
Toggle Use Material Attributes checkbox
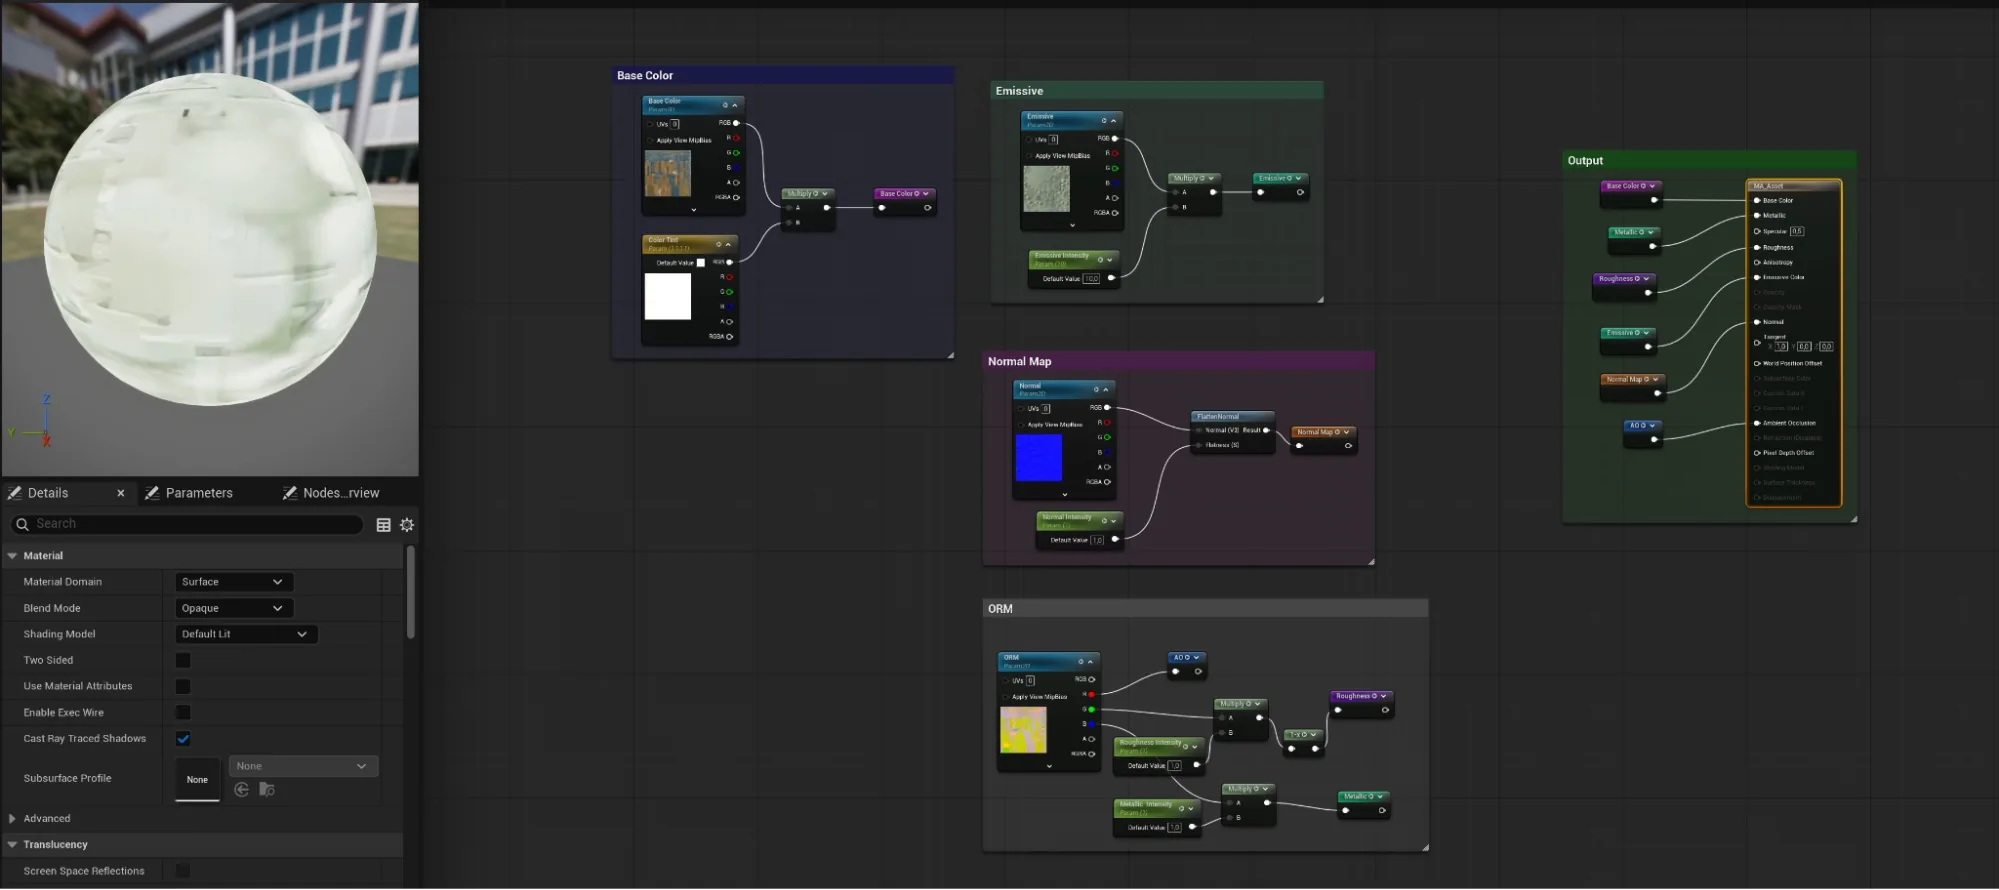pyautogui.click(x=183, y=686)
